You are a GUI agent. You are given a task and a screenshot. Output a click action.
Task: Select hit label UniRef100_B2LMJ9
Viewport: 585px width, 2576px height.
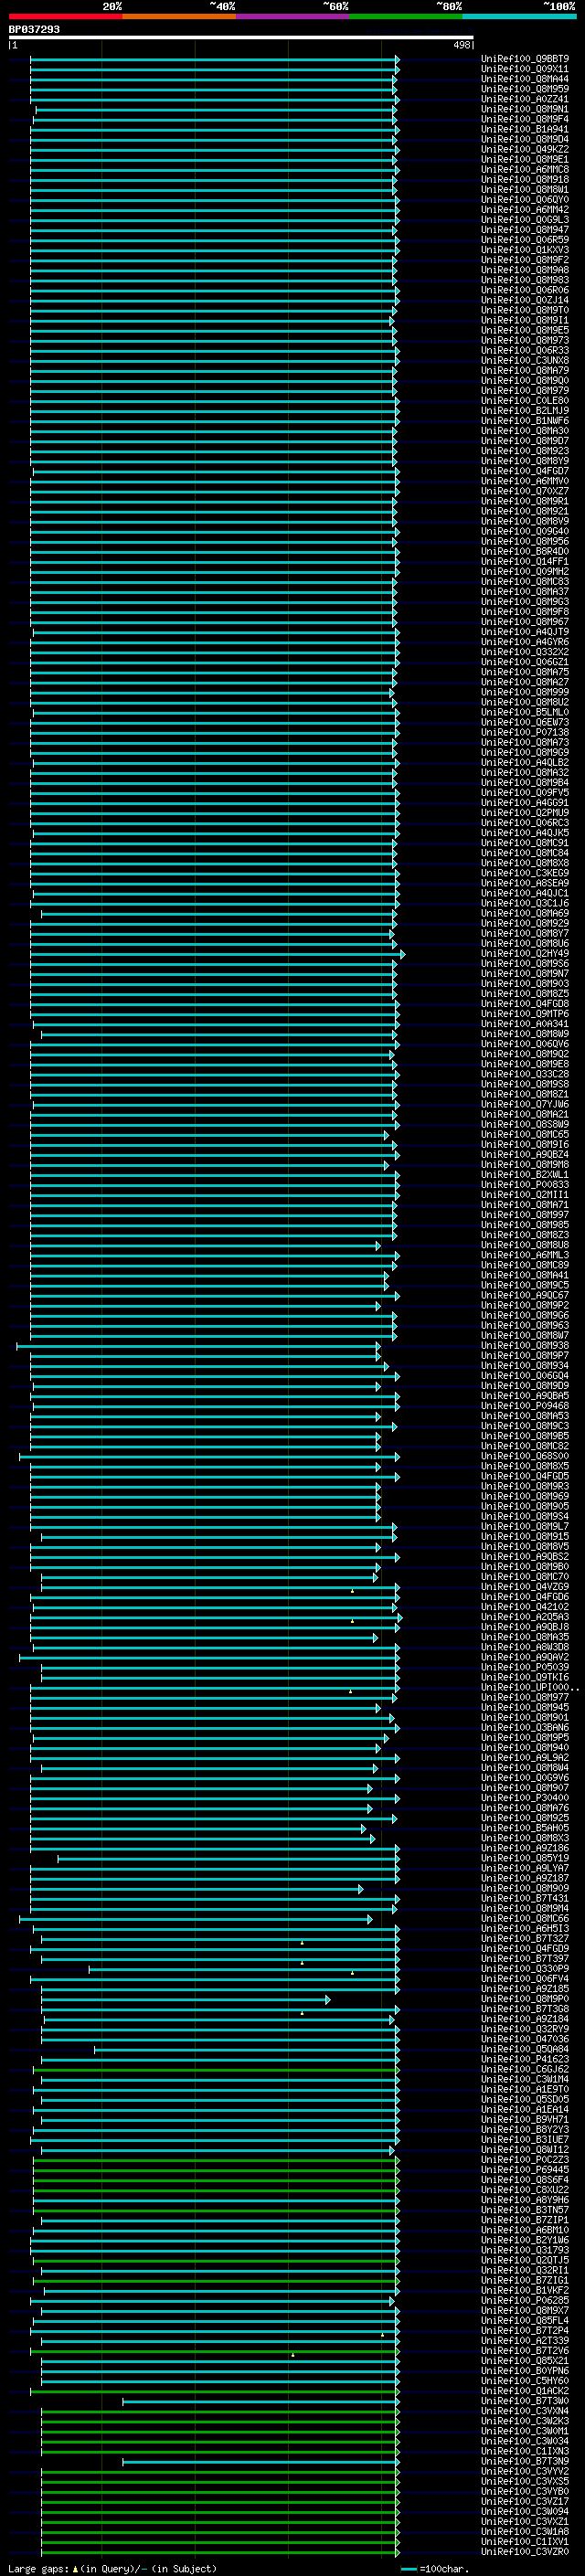[x=524, y=411]
